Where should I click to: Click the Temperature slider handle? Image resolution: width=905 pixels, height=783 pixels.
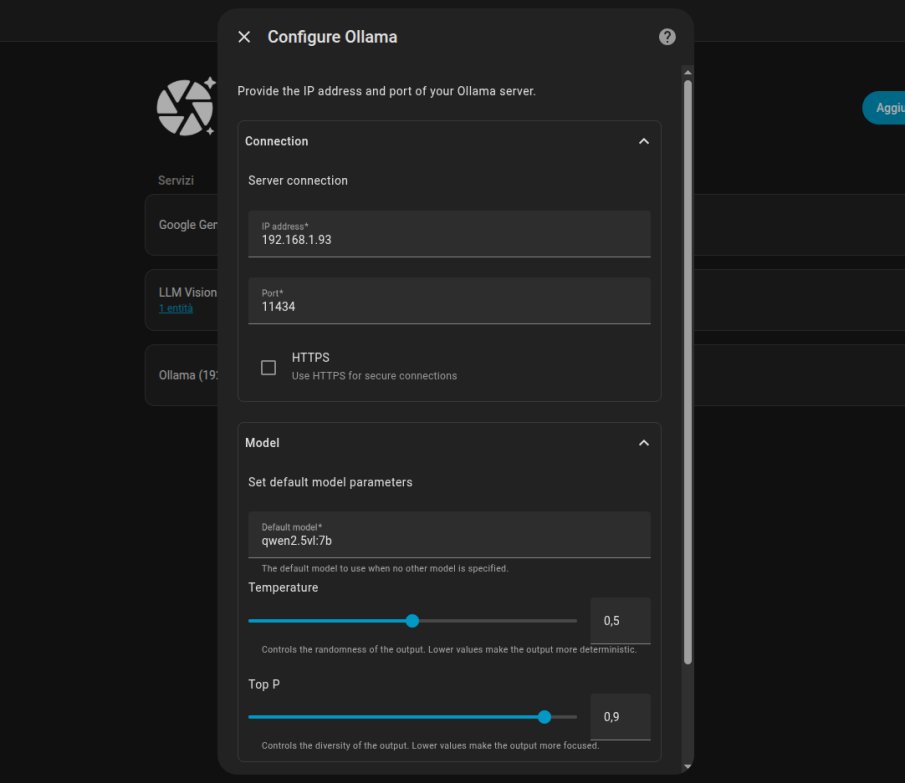tap(412, 621)
